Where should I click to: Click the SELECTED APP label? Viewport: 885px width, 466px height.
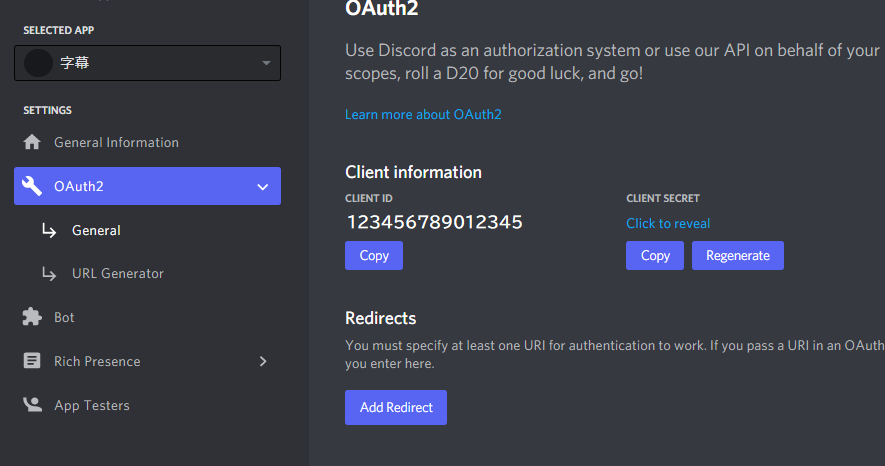pyautogui.click(x=59, y=30)
